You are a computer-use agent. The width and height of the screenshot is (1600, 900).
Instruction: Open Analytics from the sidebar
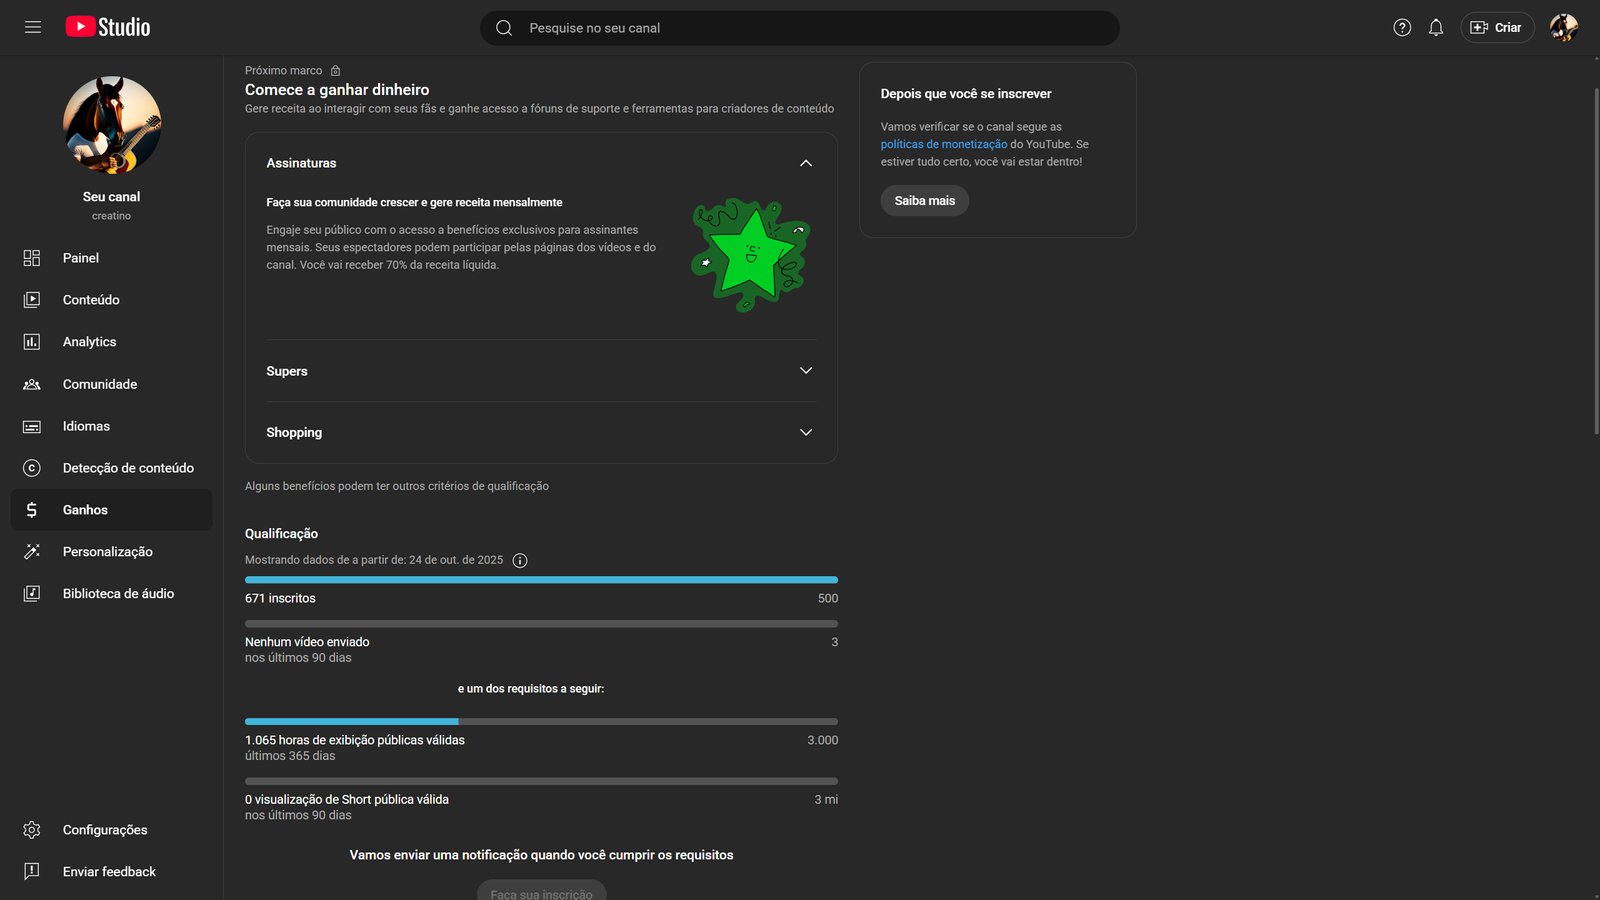(111, 342)
